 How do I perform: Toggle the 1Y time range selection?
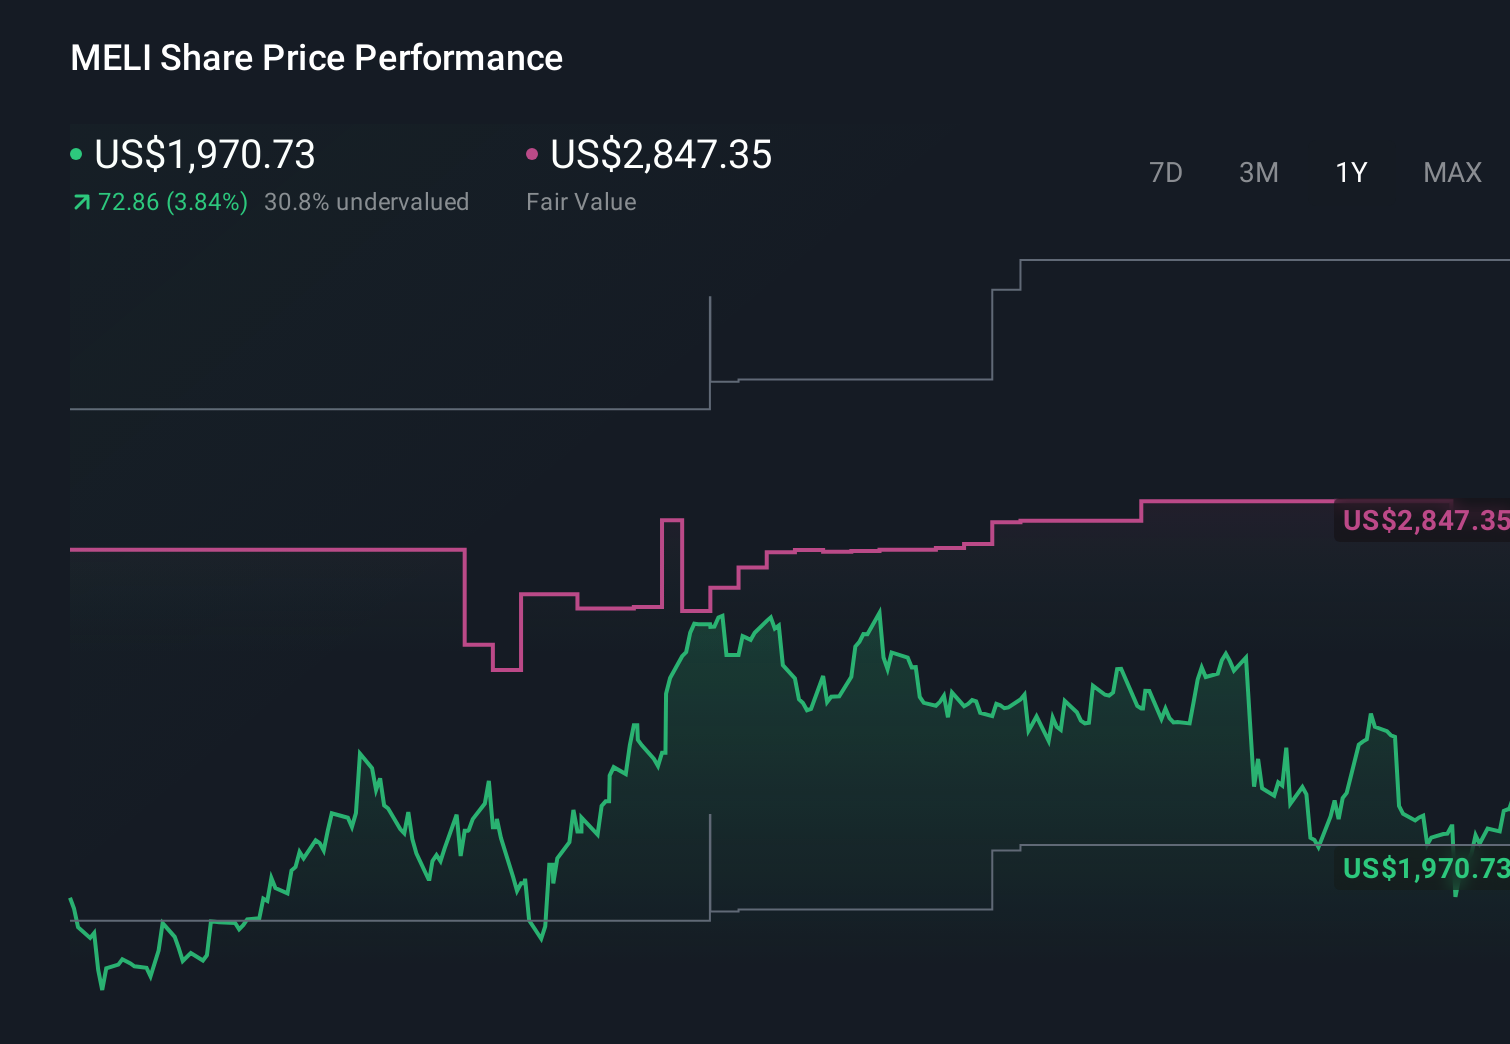click(1349, 172)
